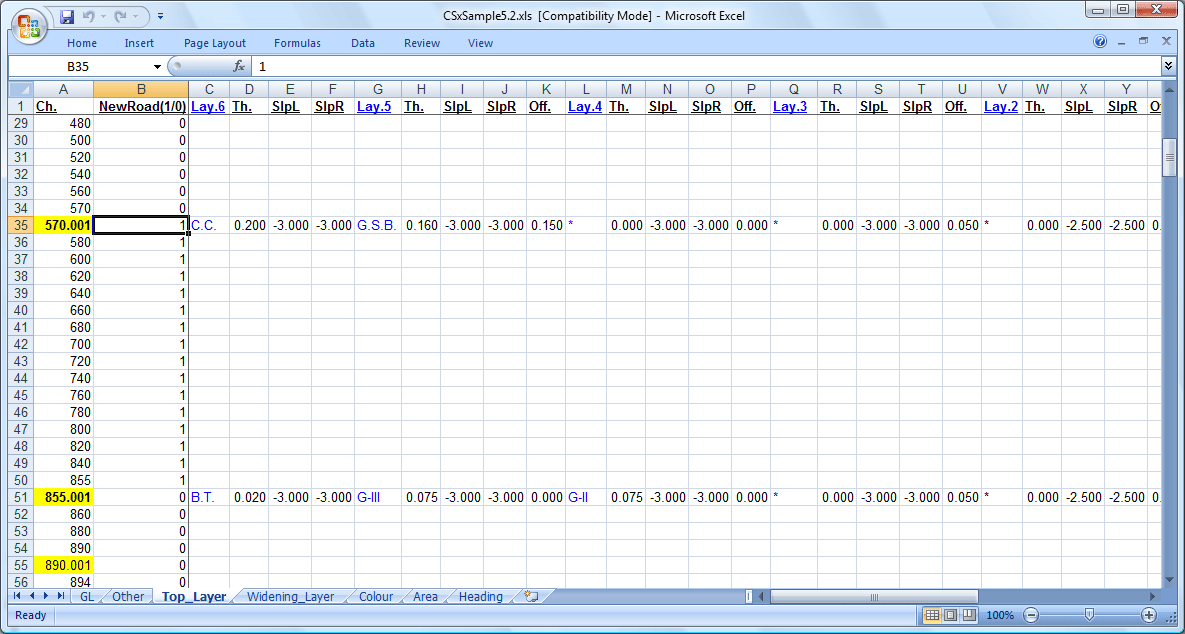The image size is (1185, 634).
Task: Save the workbook from Quick Access Toolbar
Action: (67, 14)
